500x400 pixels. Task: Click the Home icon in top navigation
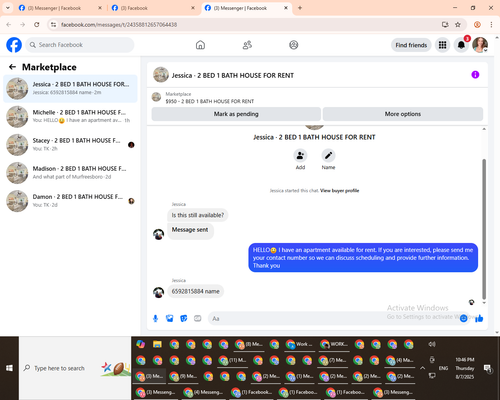200,45
